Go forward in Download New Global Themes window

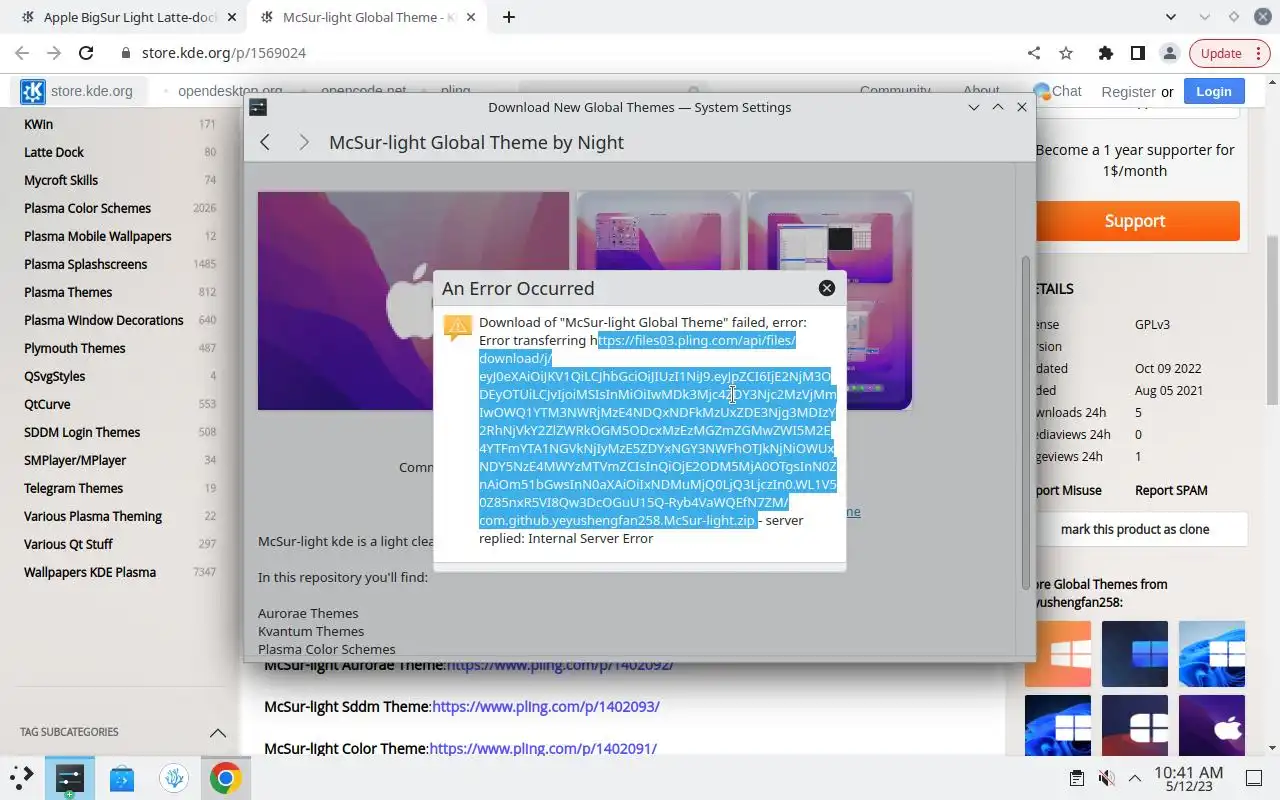coord(303,142)
